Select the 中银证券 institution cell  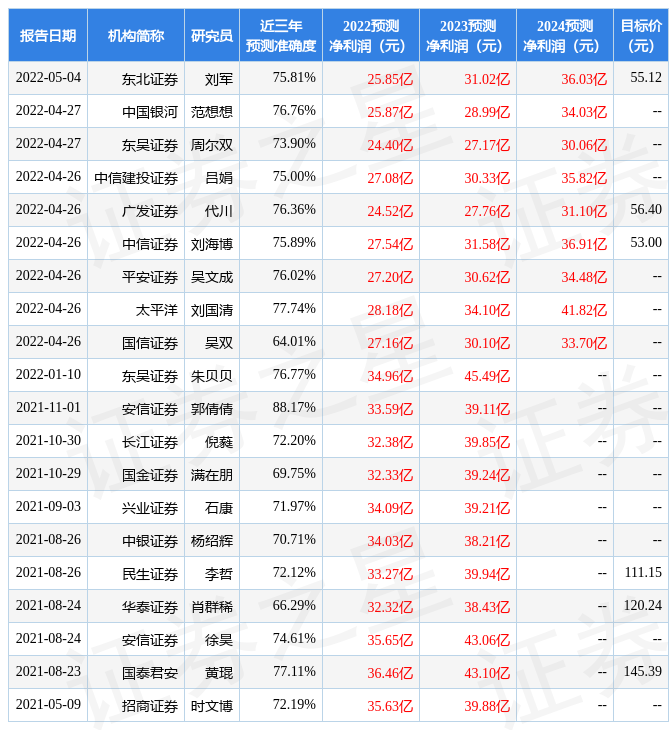[150, 541]
